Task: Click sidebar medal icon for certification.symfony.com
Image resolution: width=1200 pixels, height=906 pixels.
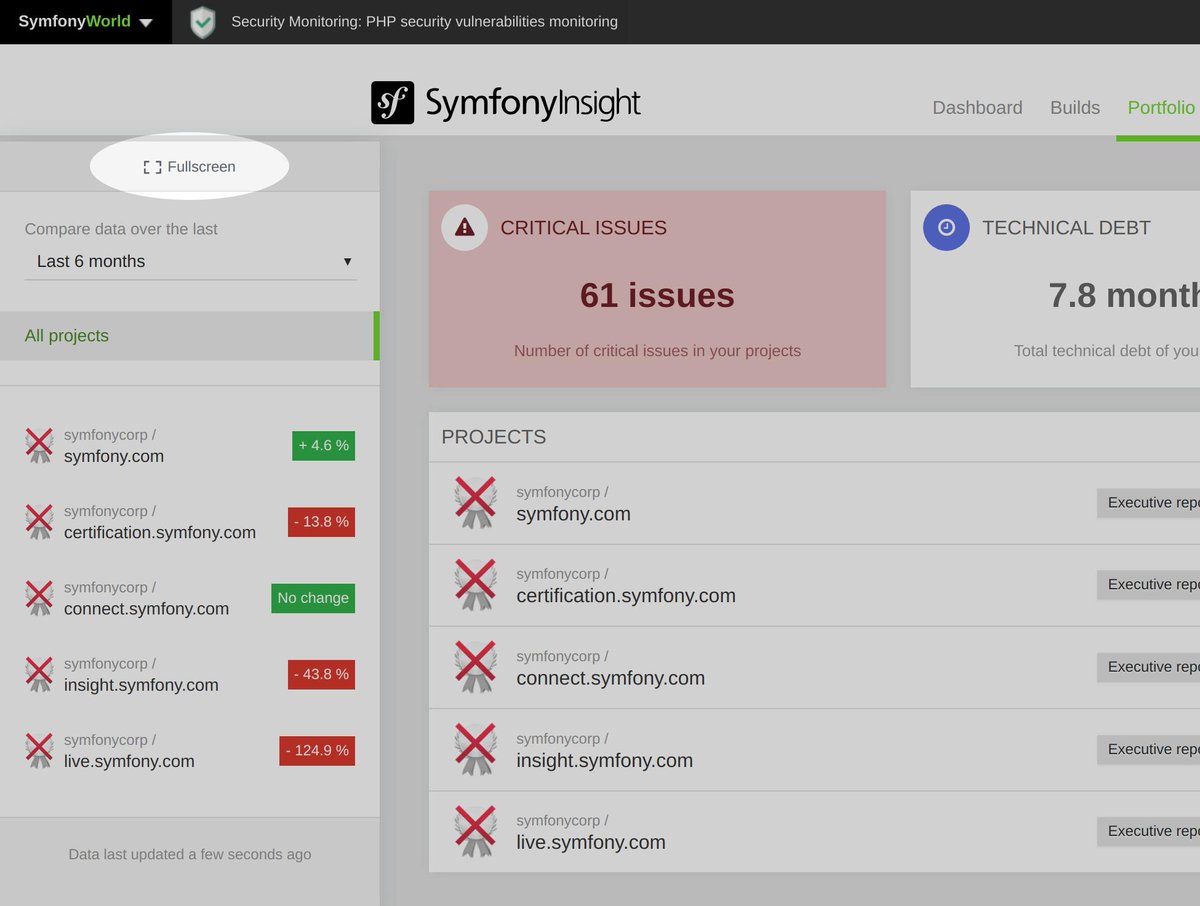Action: [x=39, y=521]
